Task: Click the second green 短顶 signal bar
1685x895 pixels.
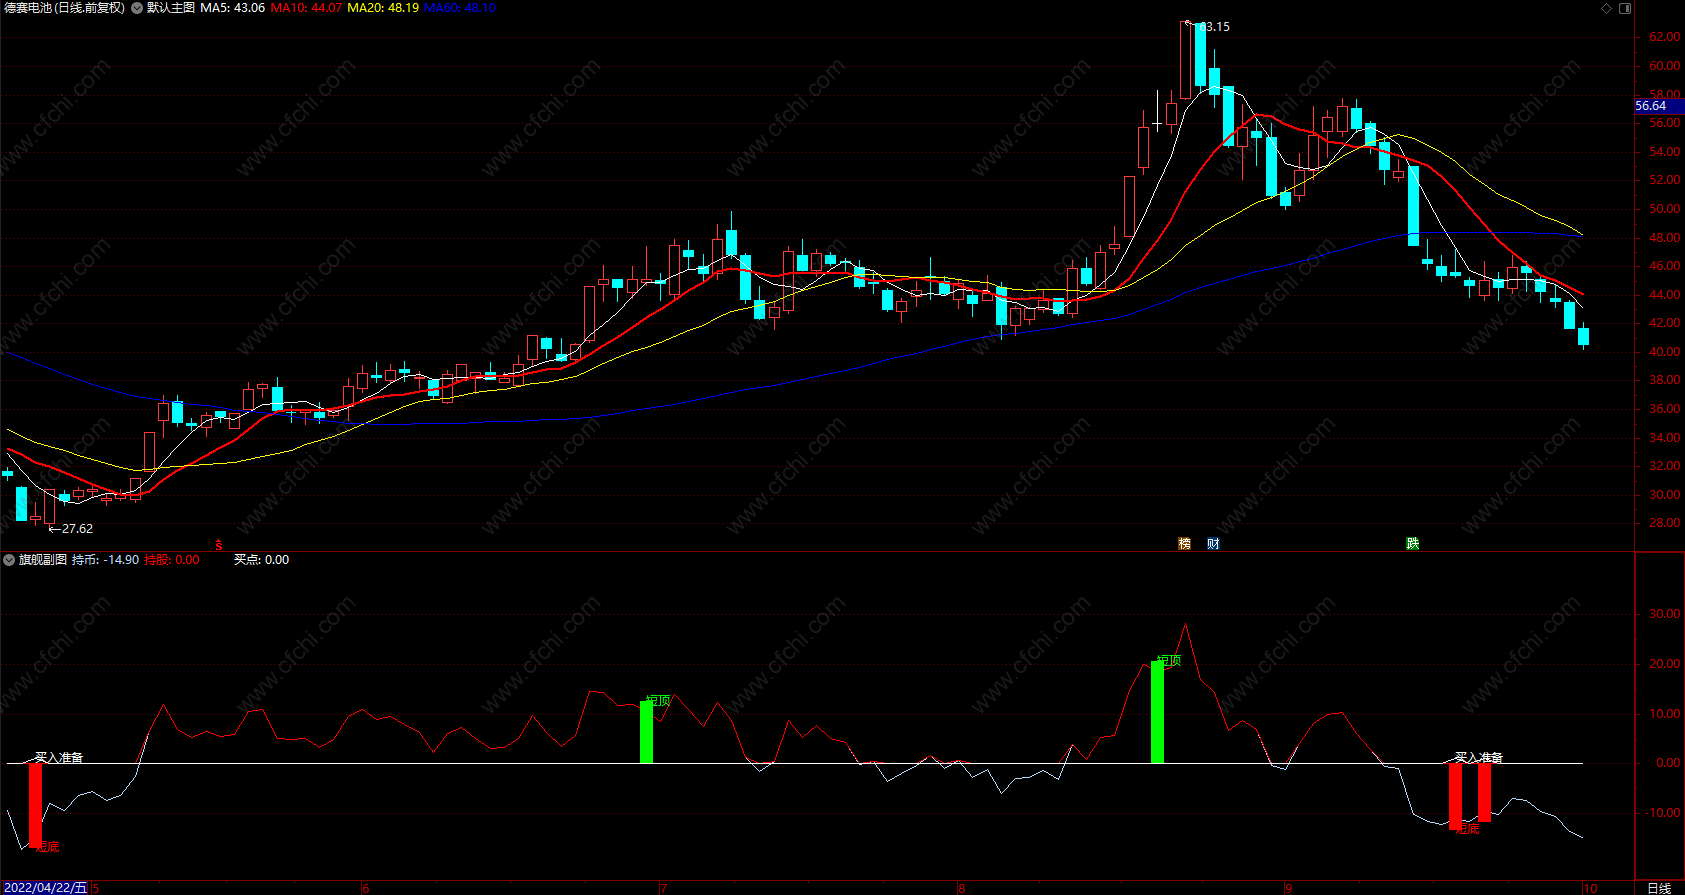Action: coord(1157,712)
